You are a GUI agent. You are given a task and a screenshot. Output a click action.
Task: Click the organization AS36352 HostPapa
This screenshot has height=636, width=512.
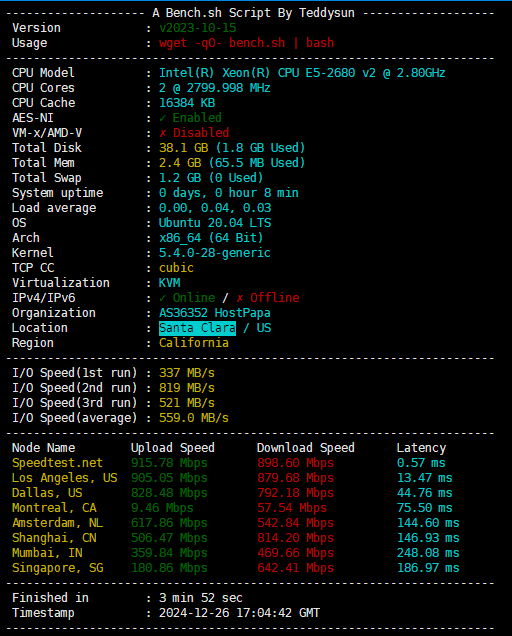215,313
